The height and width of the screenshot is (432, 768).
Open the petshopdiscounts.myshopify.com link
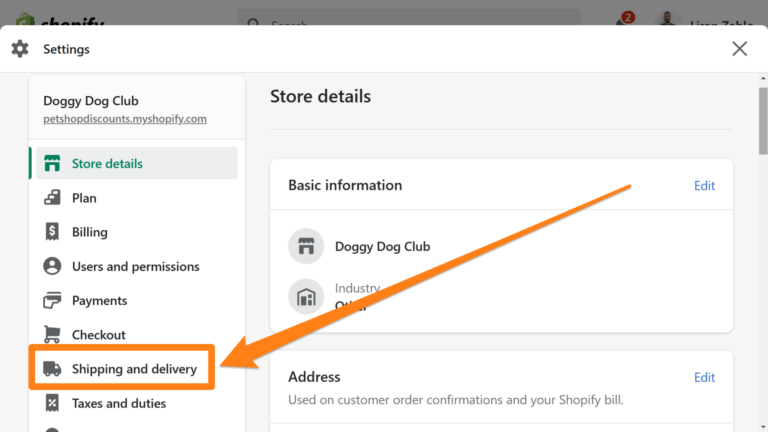point(125,119)
